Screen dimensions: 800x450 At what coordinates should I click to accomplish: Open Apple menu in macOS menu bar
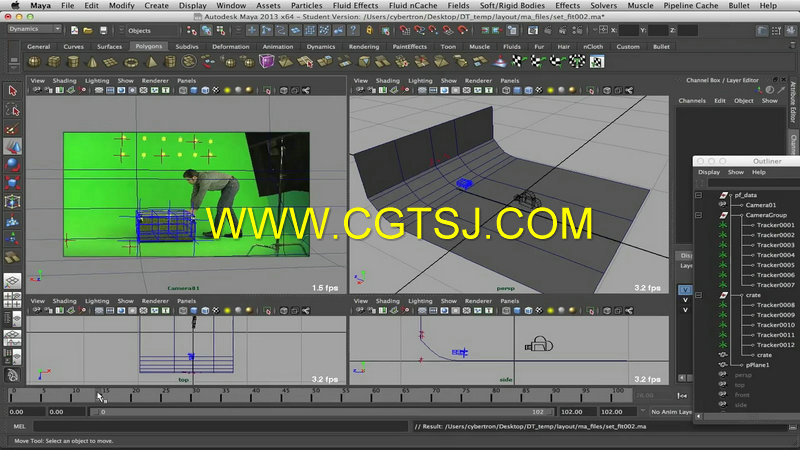click(x=15, y=6)
